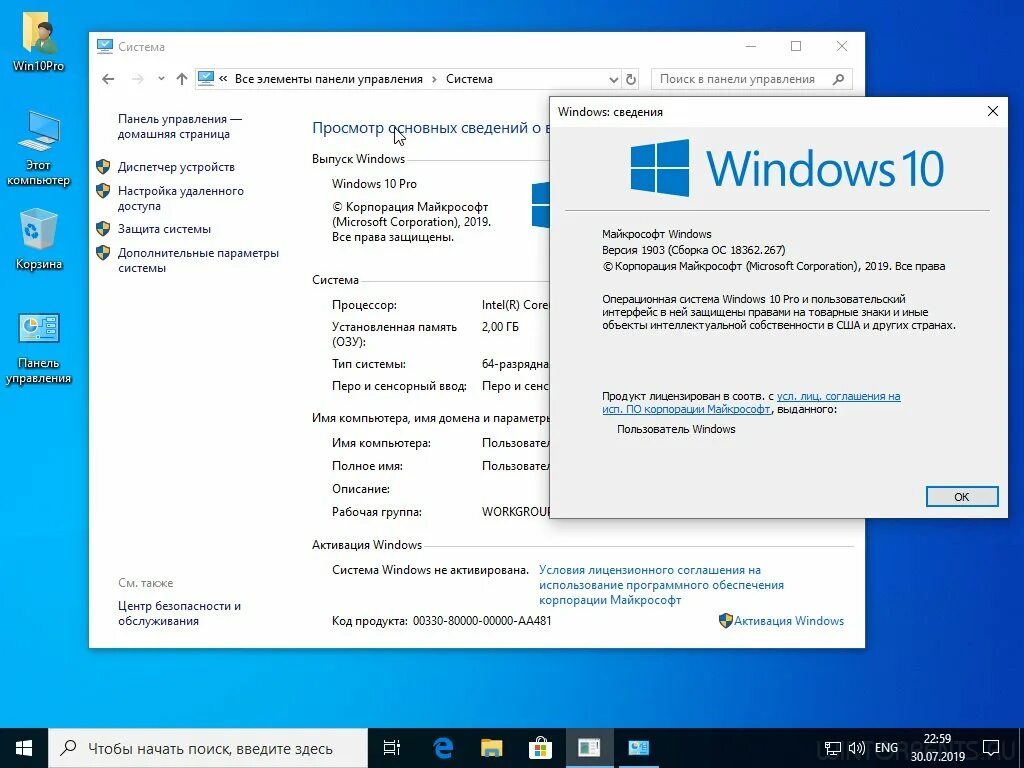The width and height of the screenshot is (1024, 768).
Task: Expand the chevron after 'Все элементы панели управления'
Action: tap(434, 79)
